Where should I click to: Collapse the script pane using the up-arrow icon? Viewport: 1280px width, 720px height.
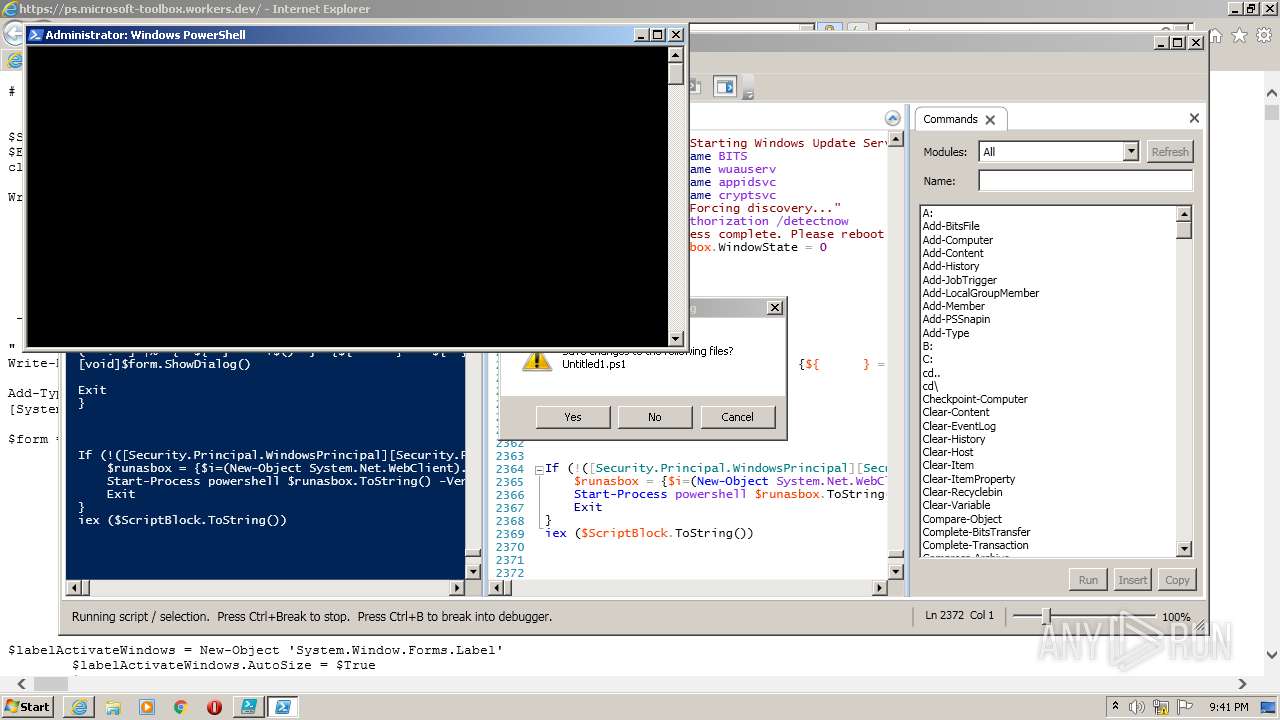click(x=893, y=118)
